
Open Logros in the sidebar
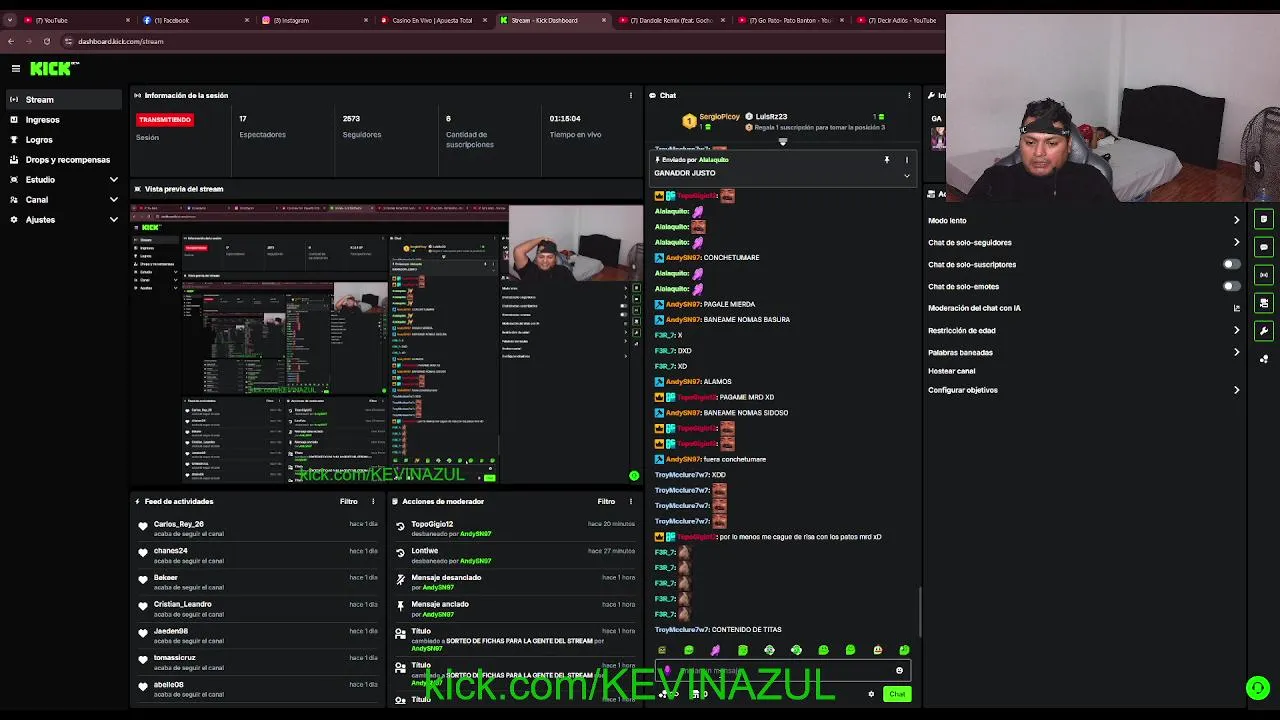(x=64, y=139)
